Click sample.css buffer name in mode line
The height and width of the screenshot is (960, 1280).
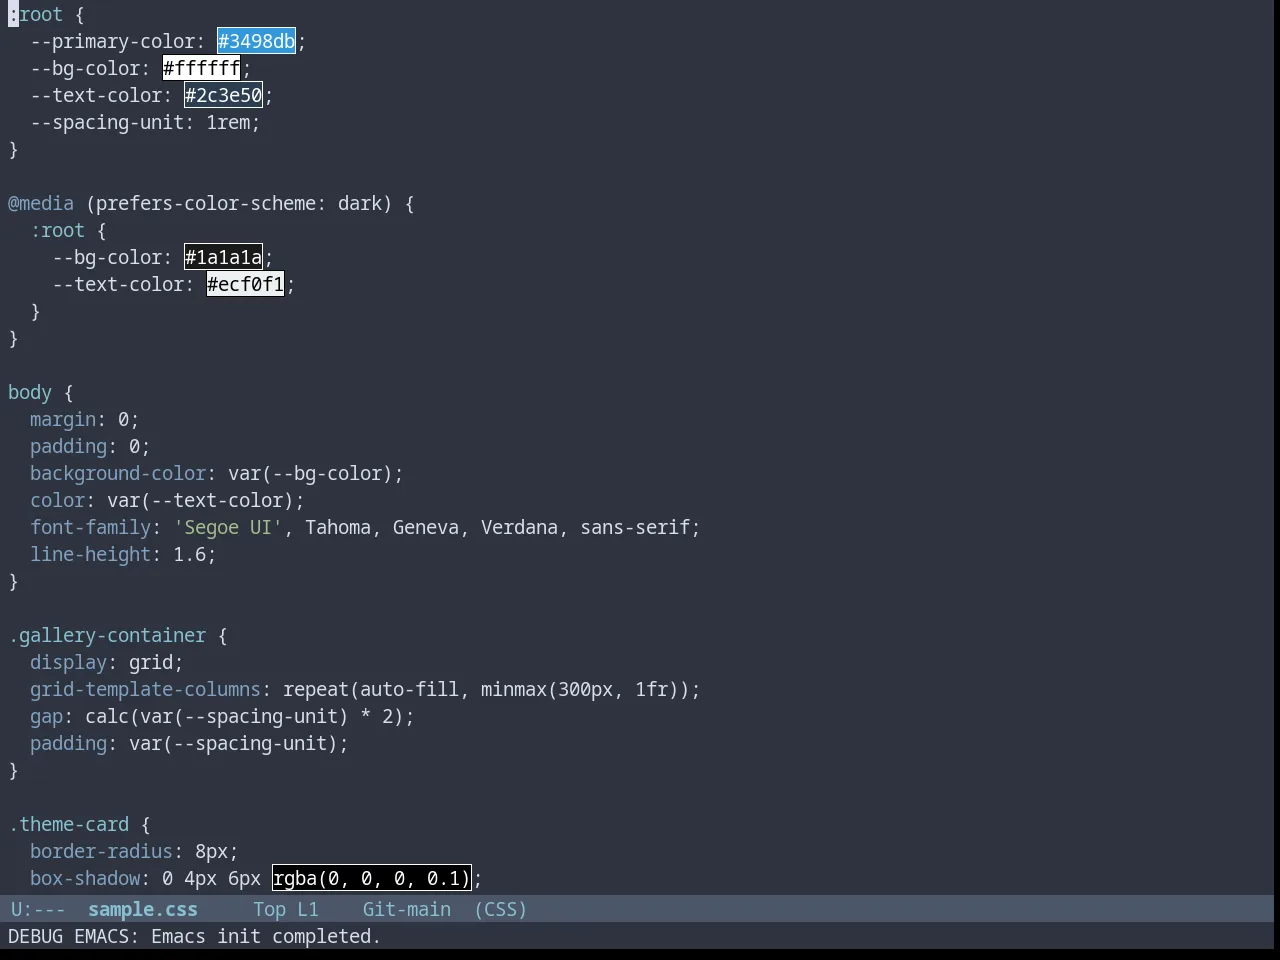pos(143,909)
